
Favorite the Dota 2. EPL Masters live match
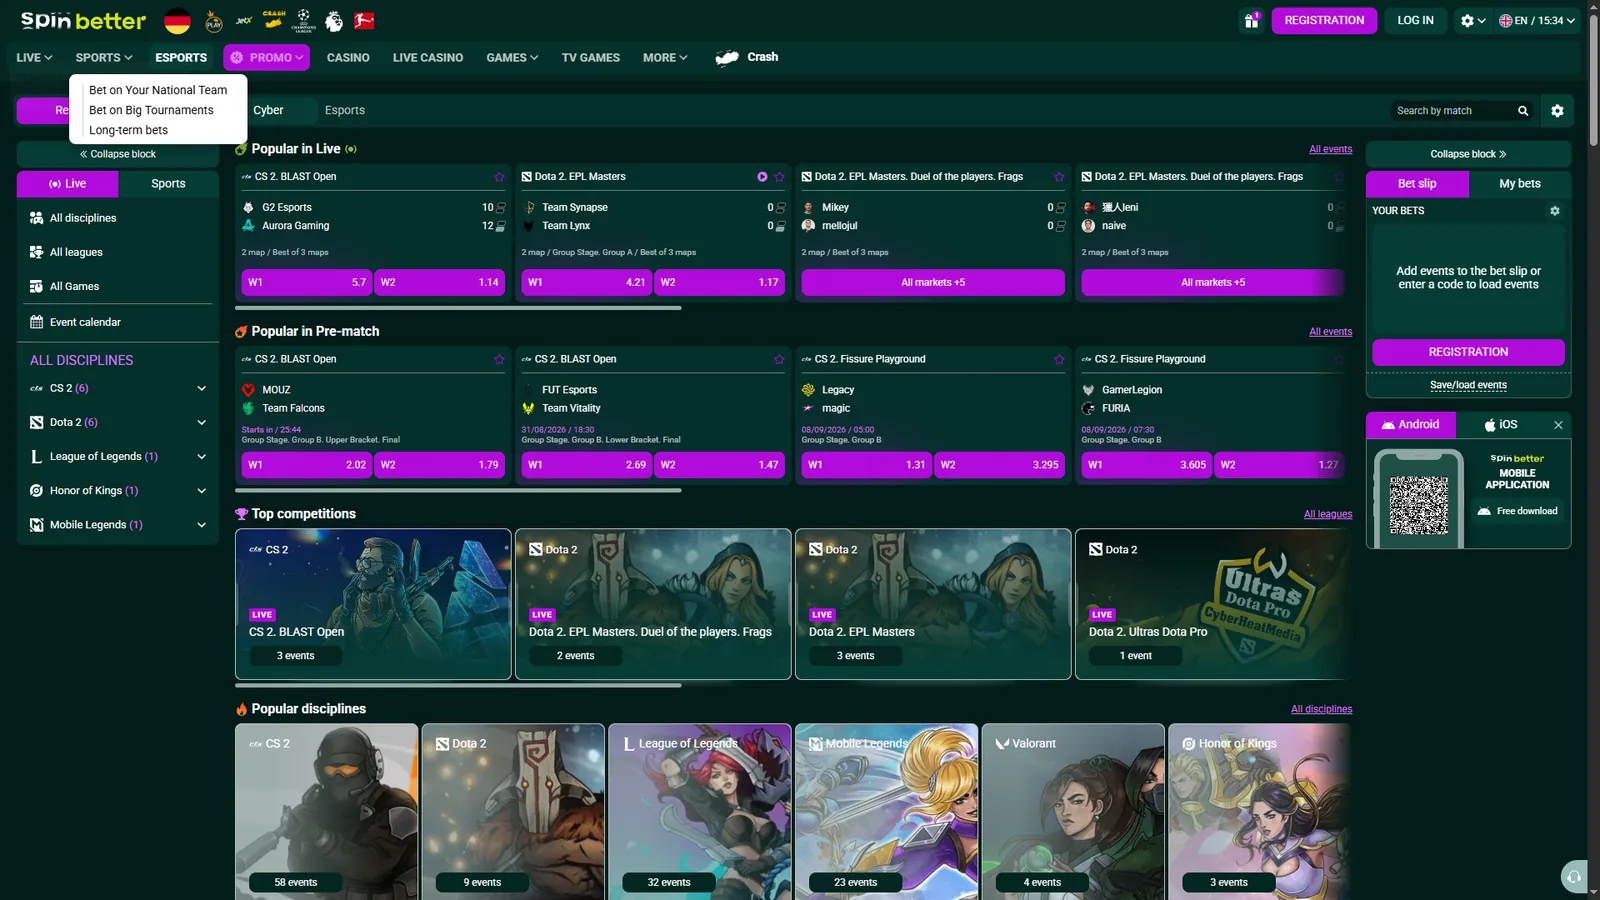pos(779,177)
